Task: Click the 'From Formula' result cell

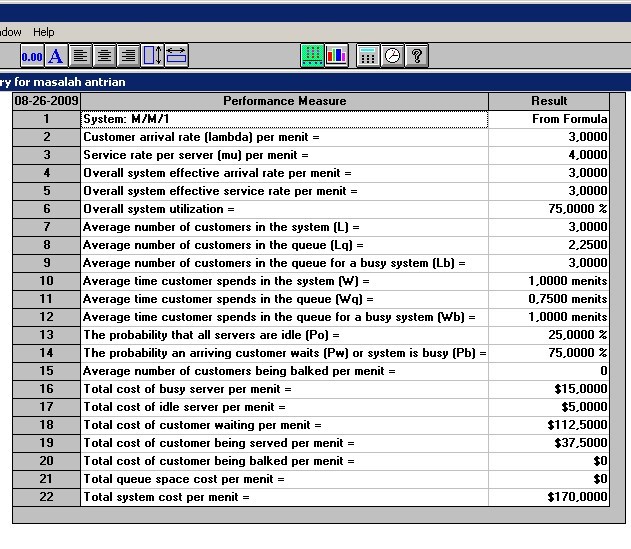Action: 549,119
